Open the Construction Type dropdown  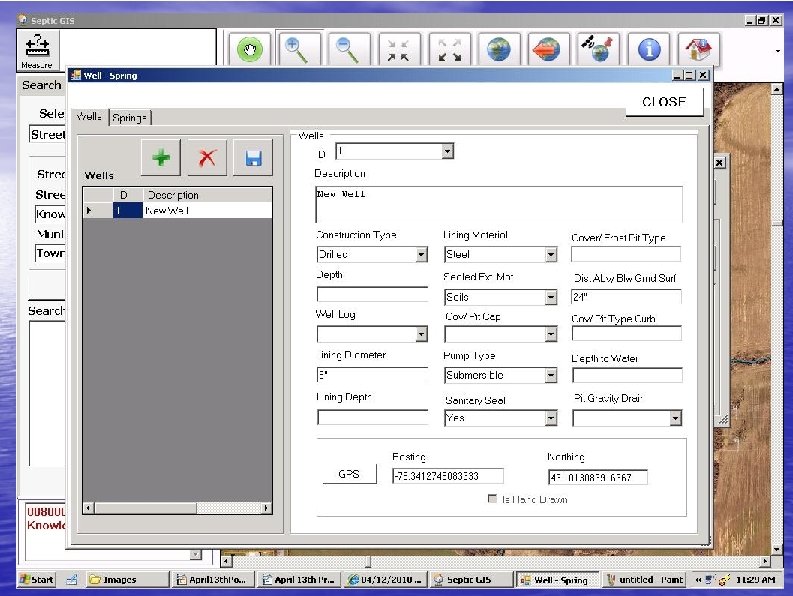[421, 254]
